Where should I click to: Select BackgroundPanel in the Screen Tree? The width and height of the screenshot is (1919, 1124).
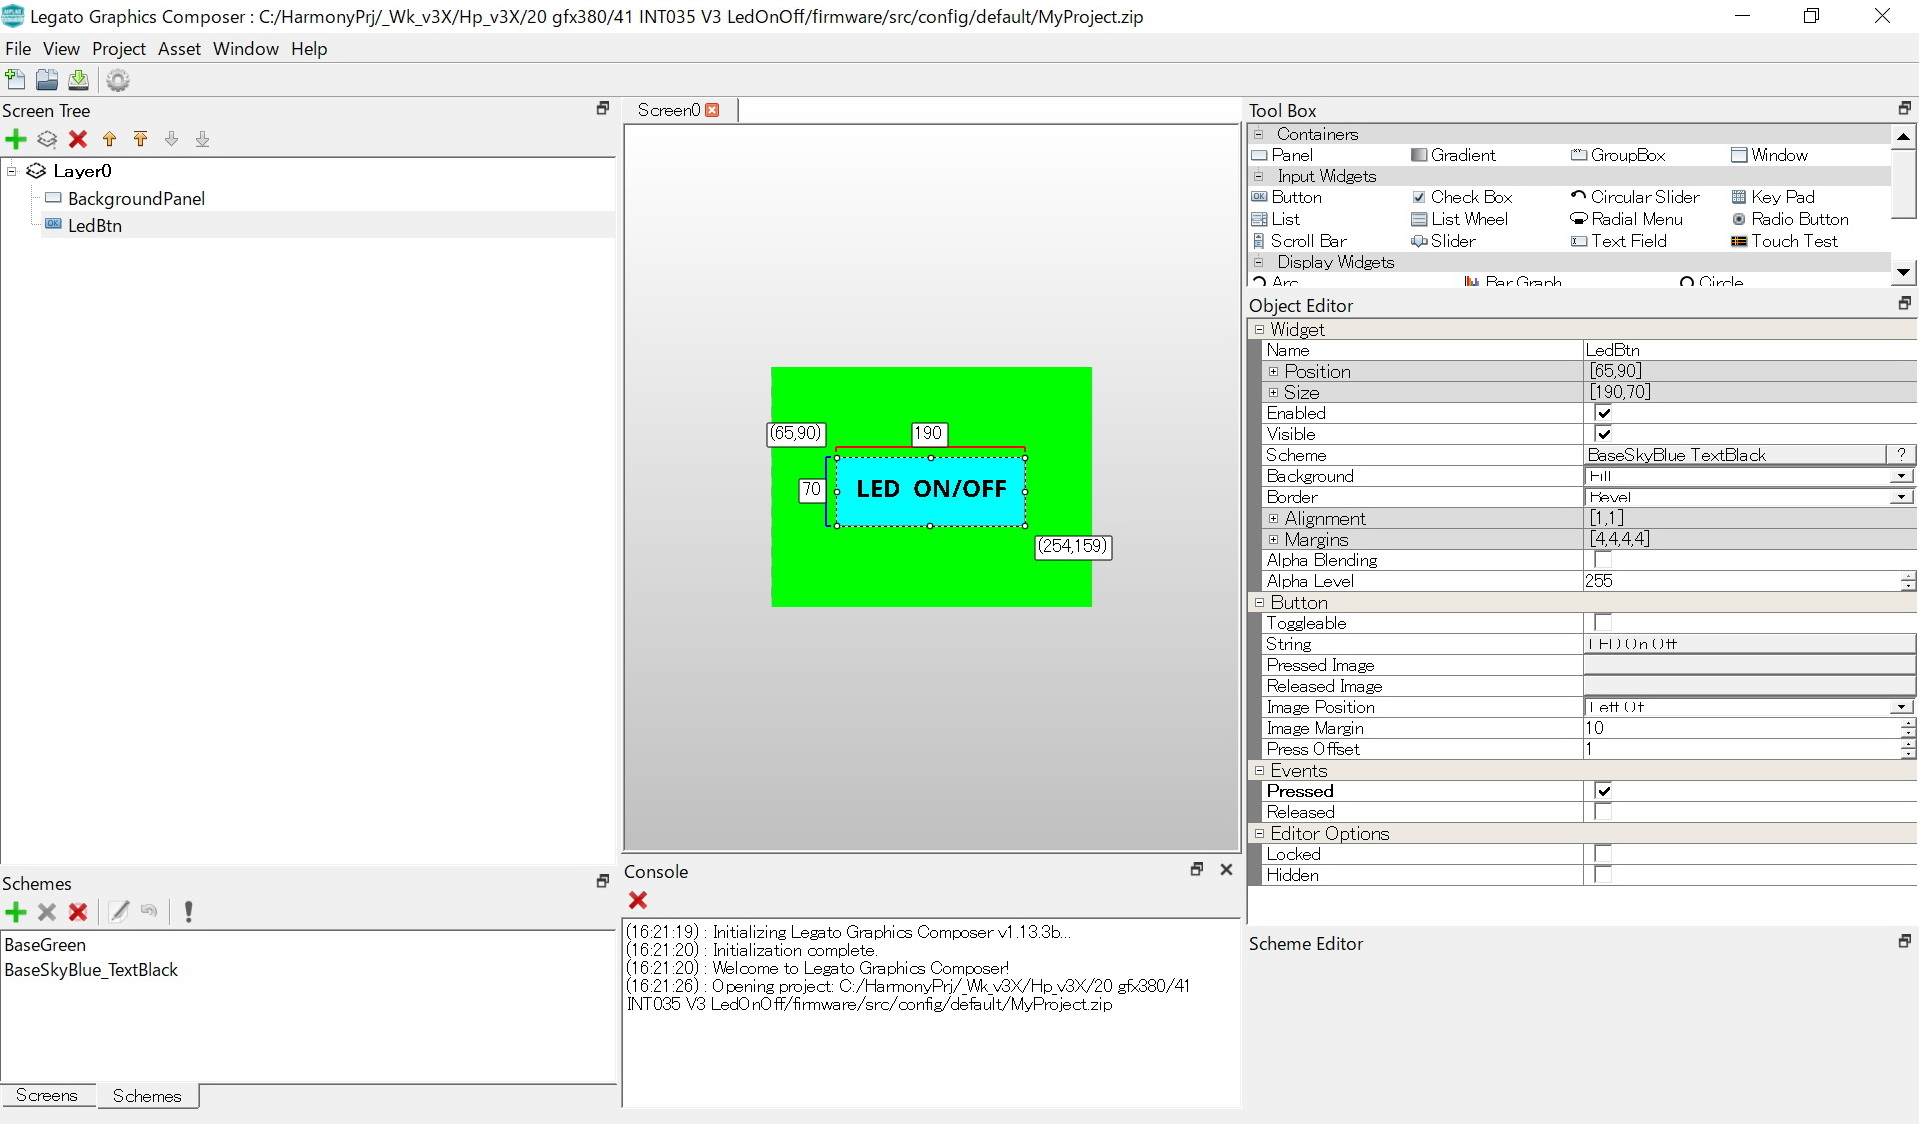coord(136,198)
